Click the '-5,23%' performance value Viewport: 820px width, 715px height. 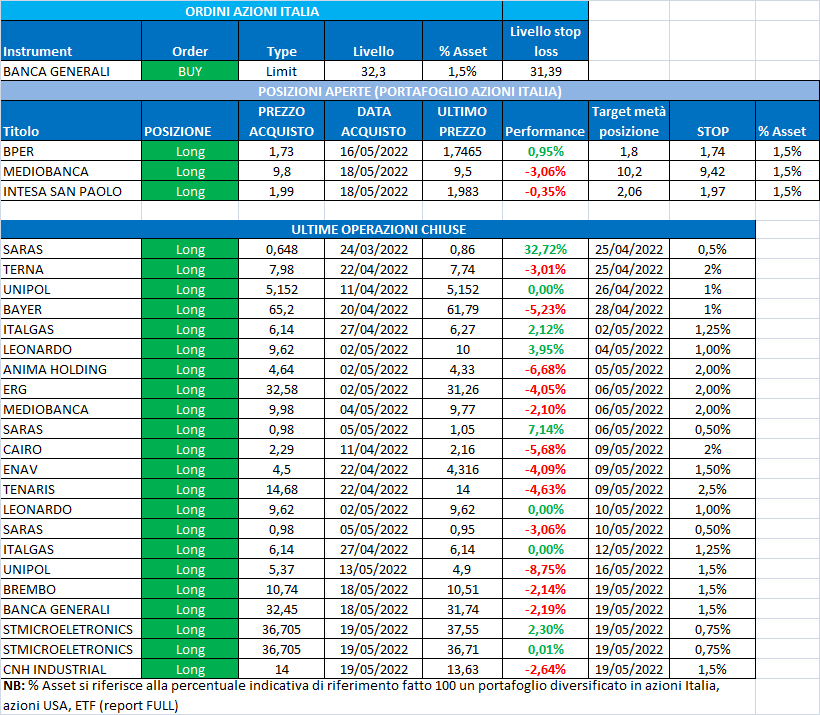545,309
